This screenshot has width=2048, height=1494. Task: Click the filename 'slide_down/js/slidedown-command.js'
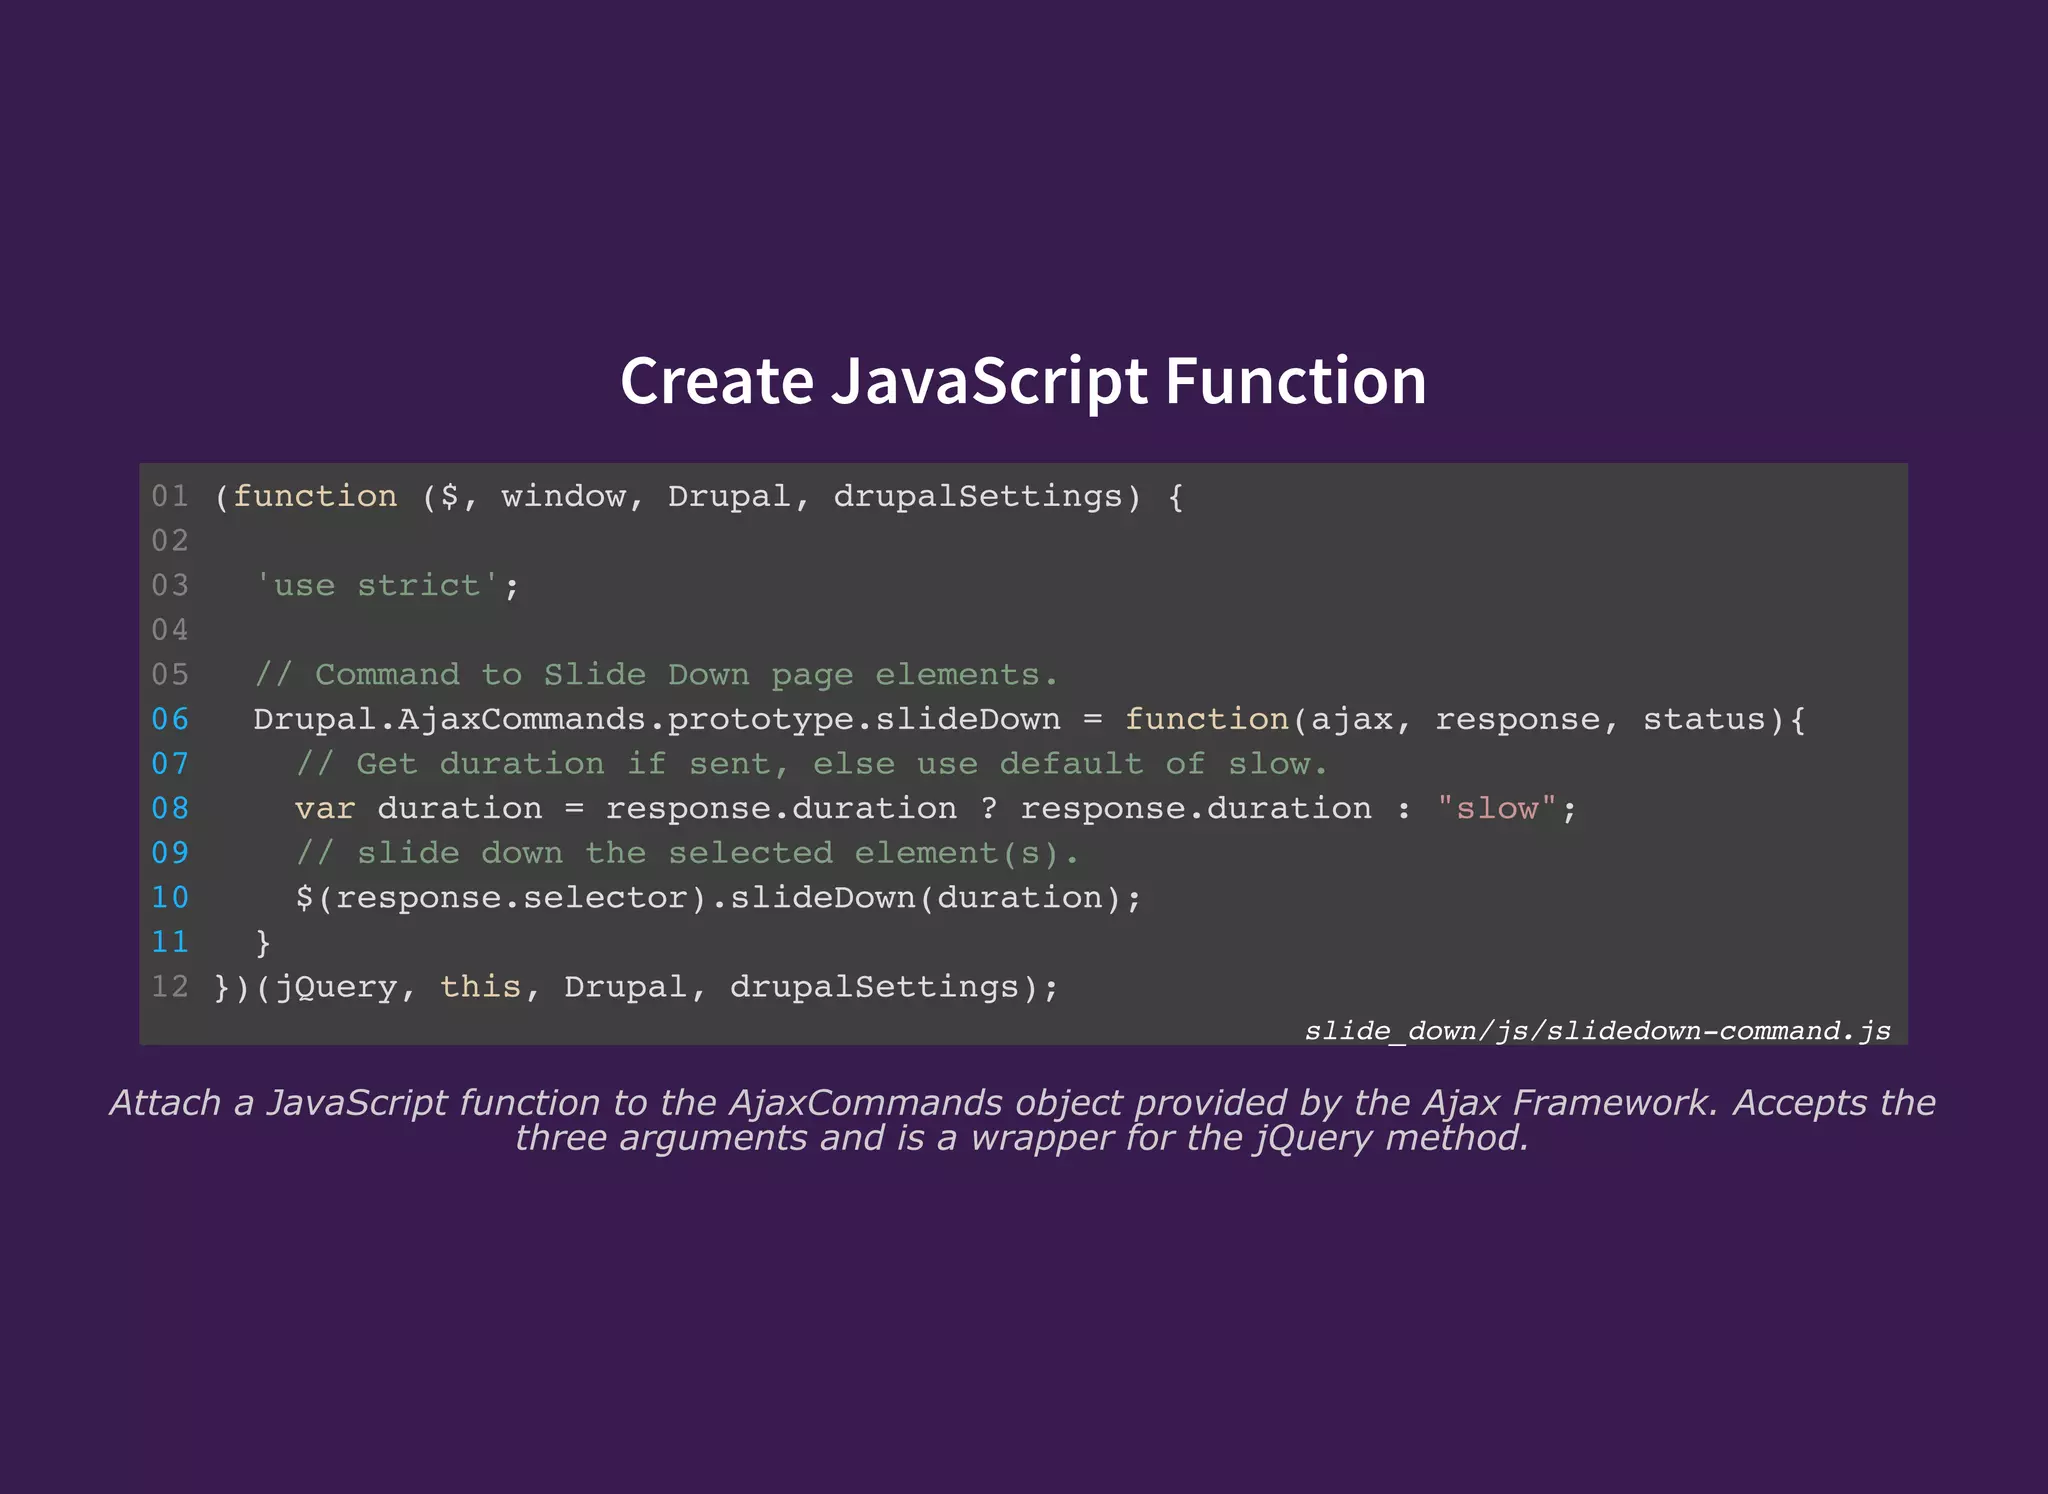(1597, 1031)
